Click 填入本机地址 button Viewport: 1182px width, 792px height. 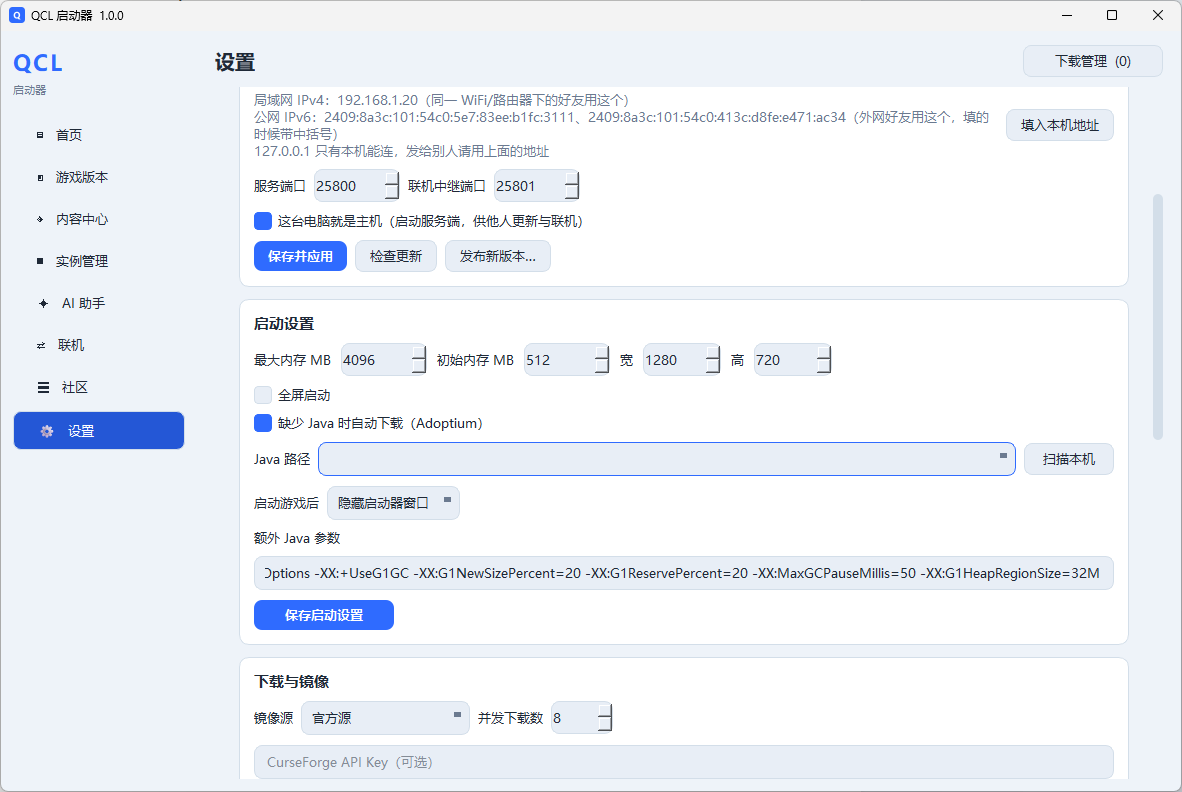pos(1059,125)
